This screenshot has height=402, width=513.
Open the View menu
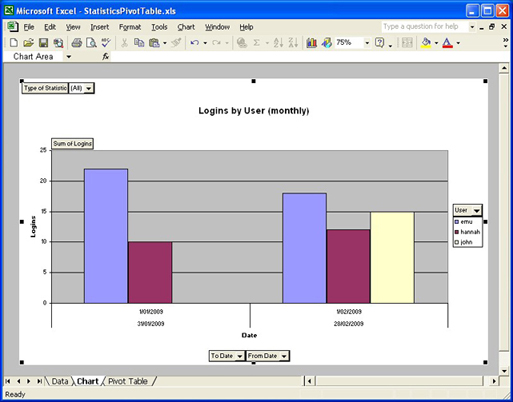73,27
